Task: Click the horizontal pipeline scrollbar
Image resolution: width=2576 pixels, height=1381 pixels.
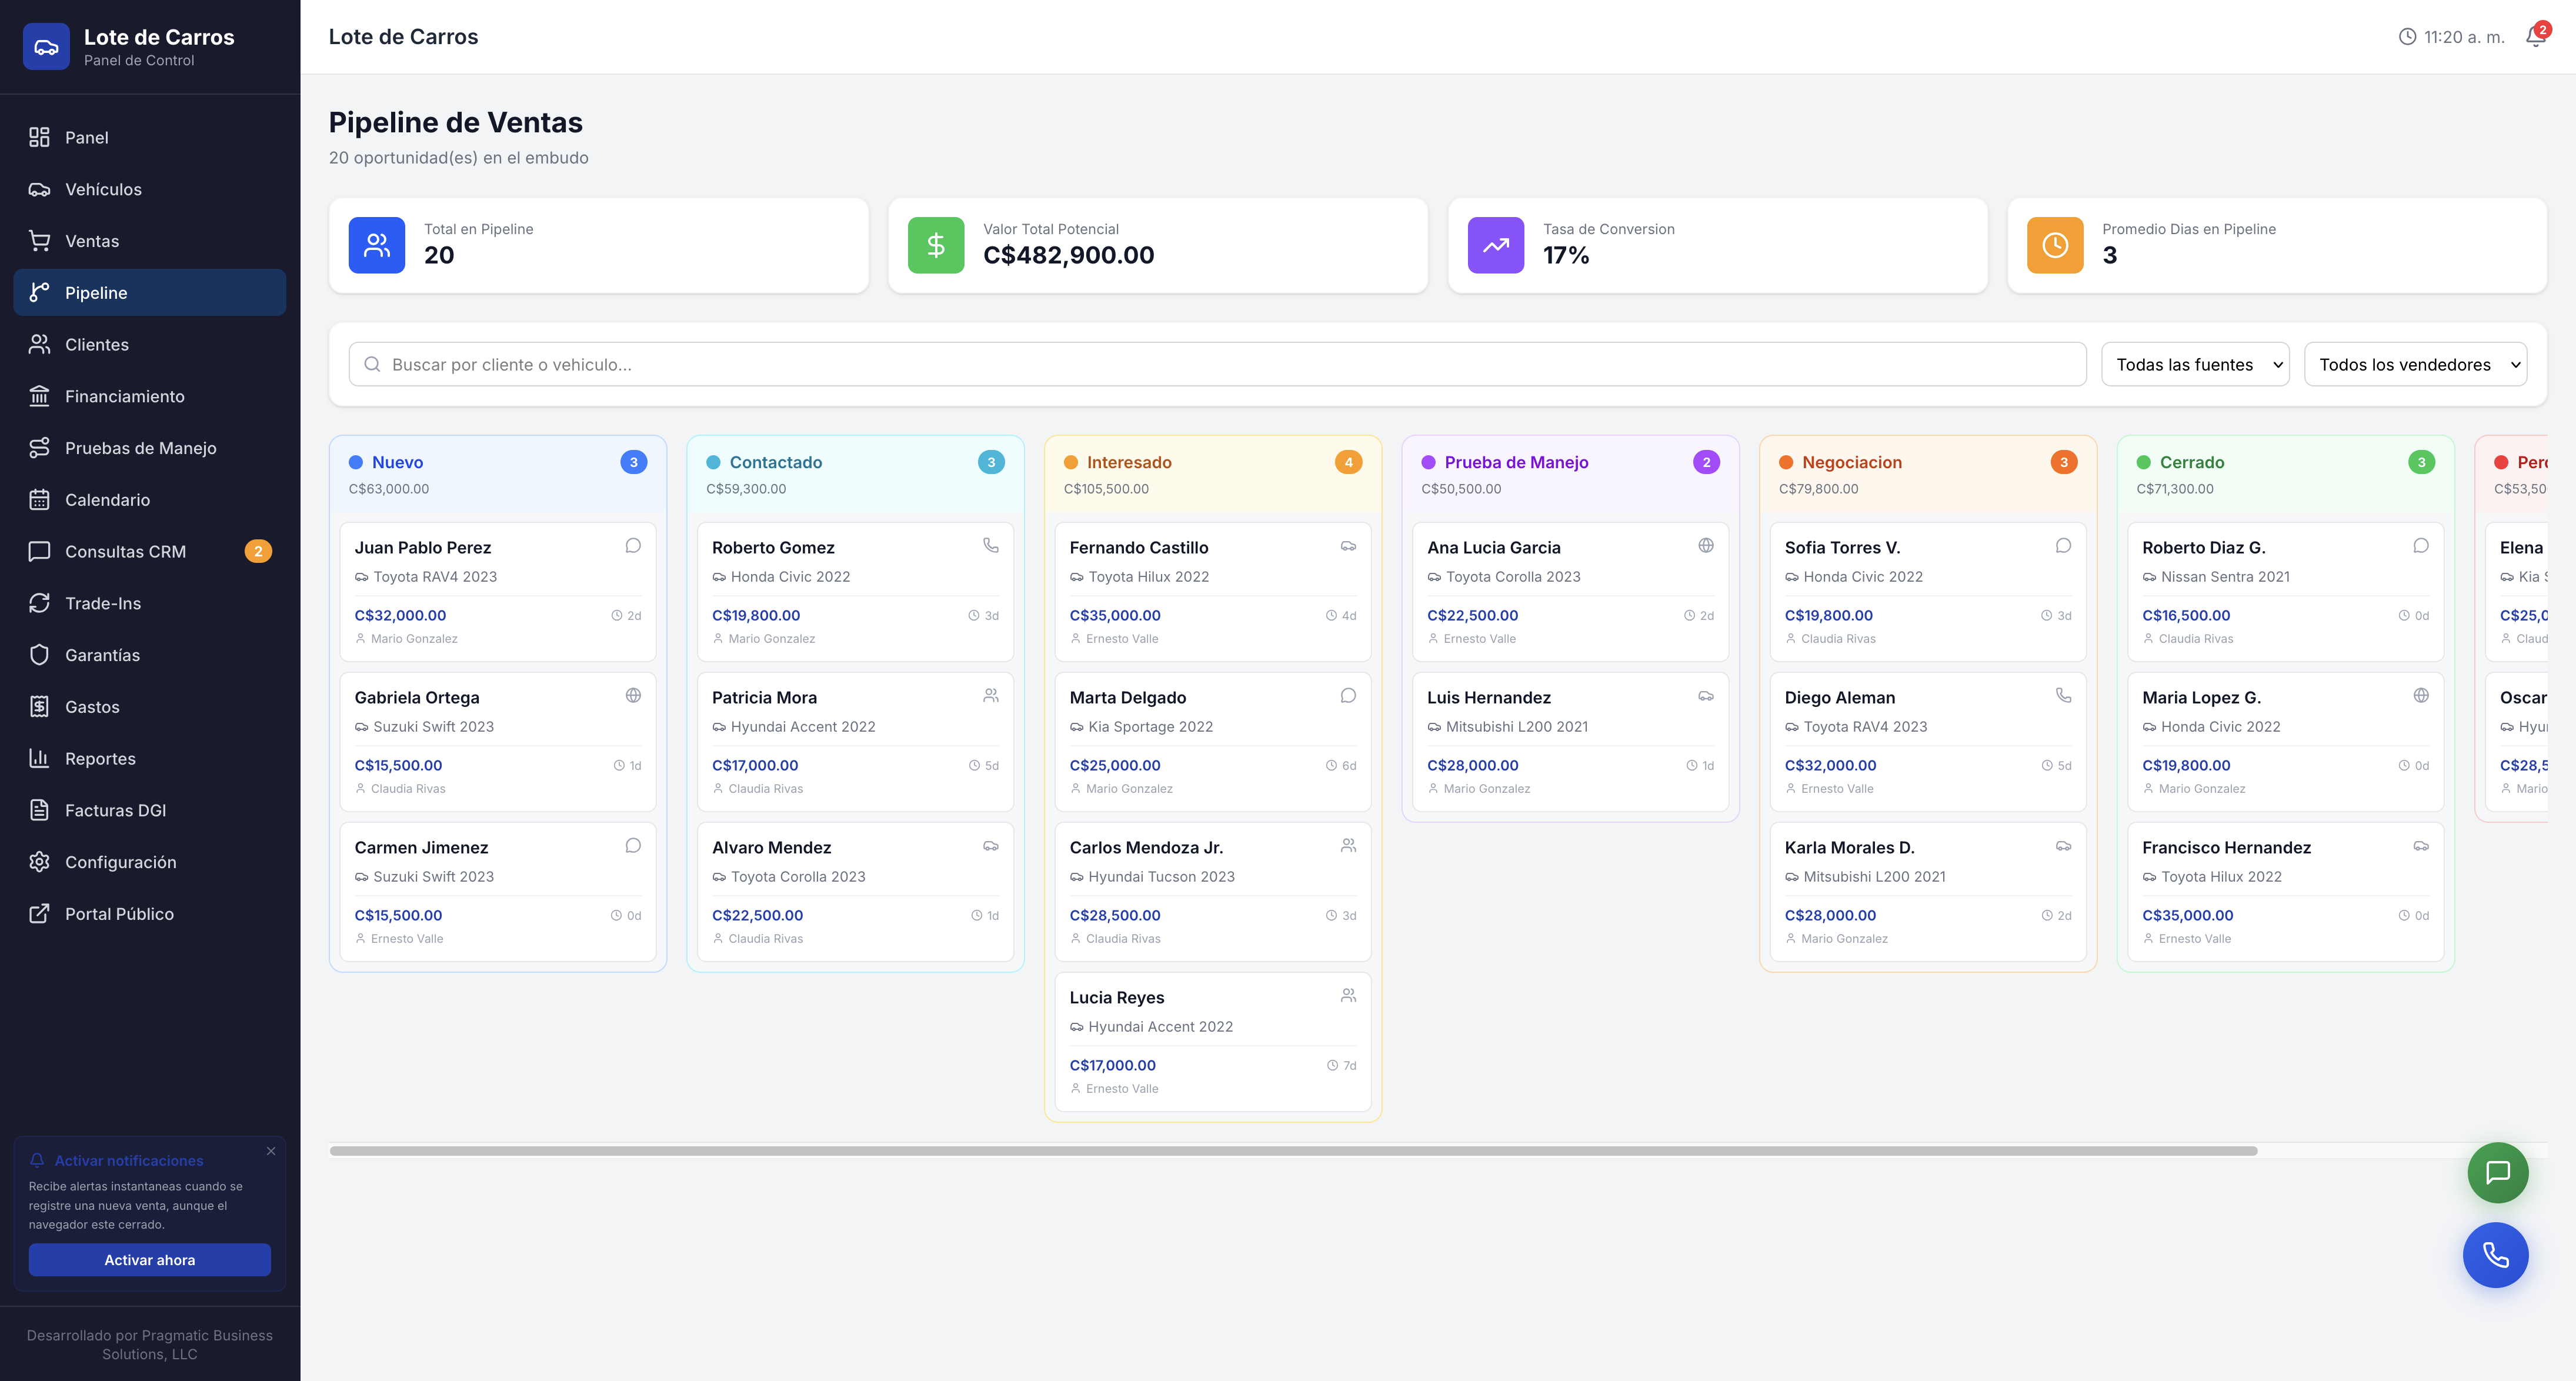Action: 1293,1151
